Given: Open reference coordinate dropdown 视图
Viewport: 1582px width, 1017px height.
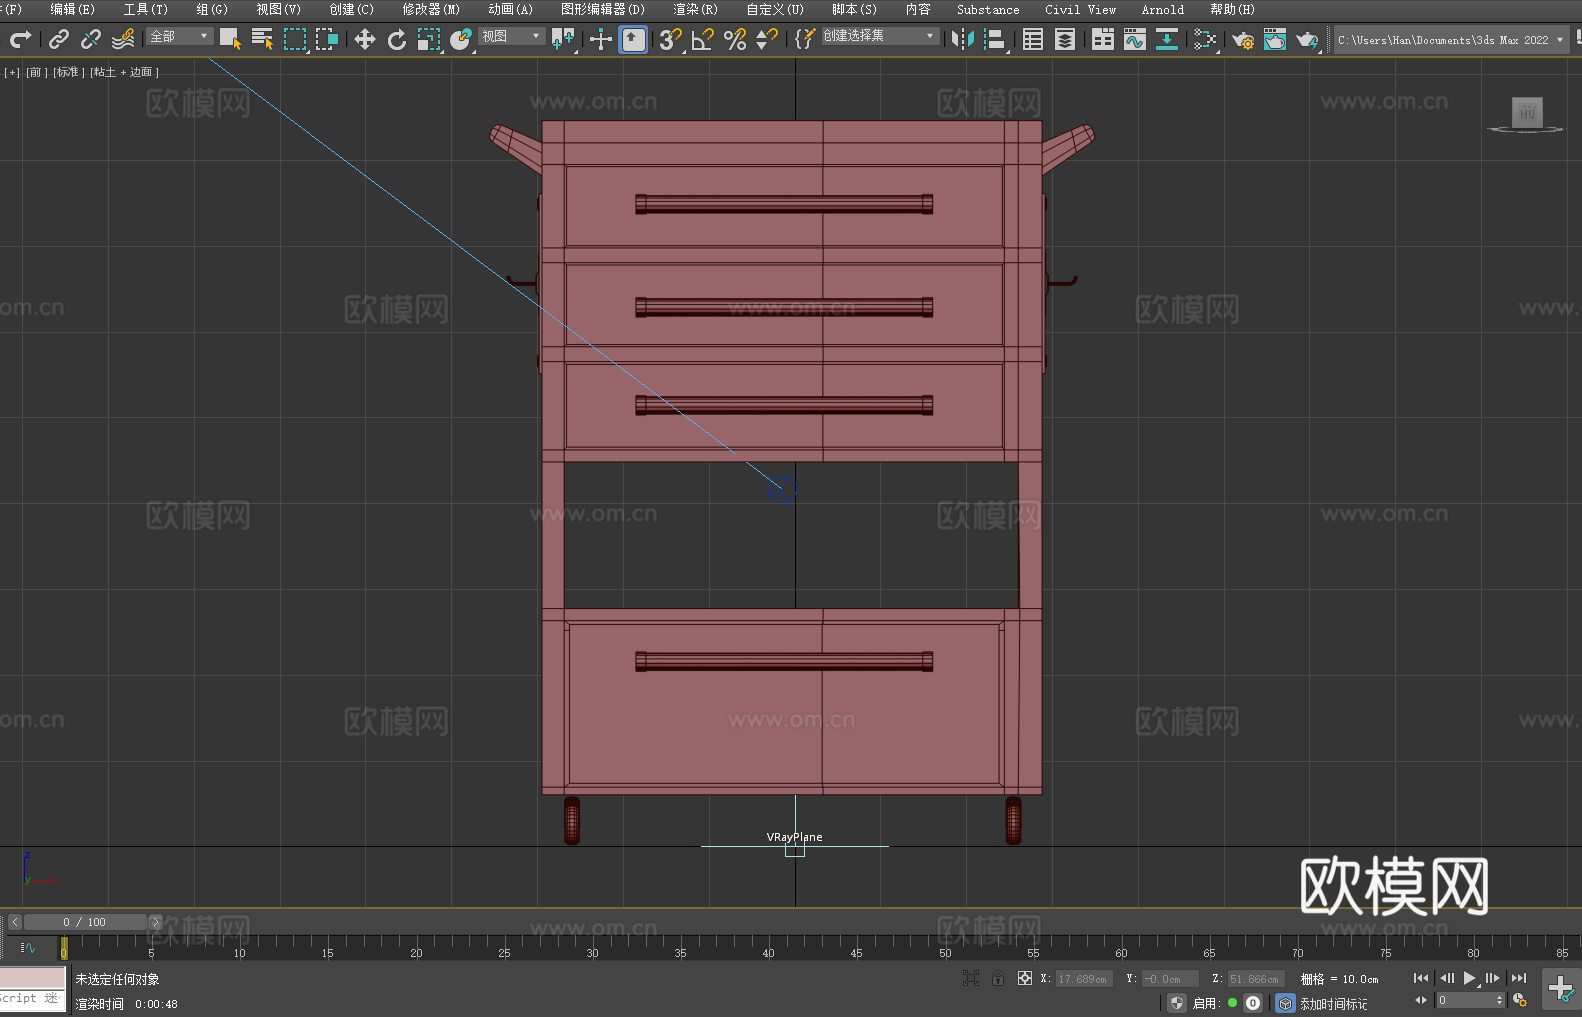Looking at the screenshot, I should [511, 36].
